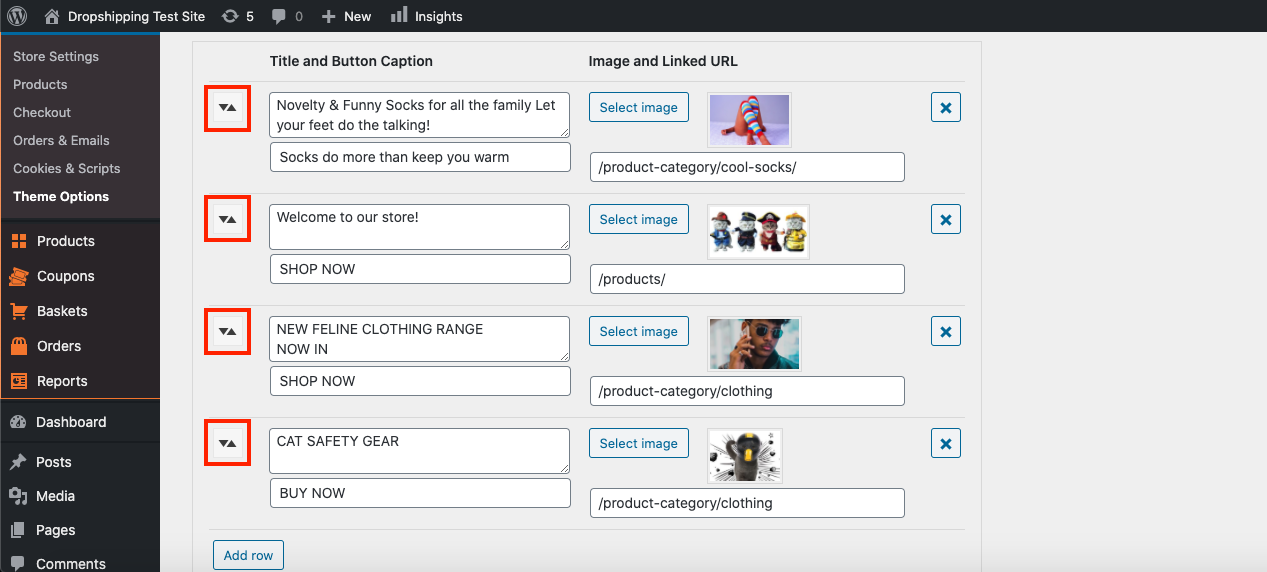This screenshot has height=572, width=1267.
Task: Click the Baskets cart icon
Action: [18, 311]
